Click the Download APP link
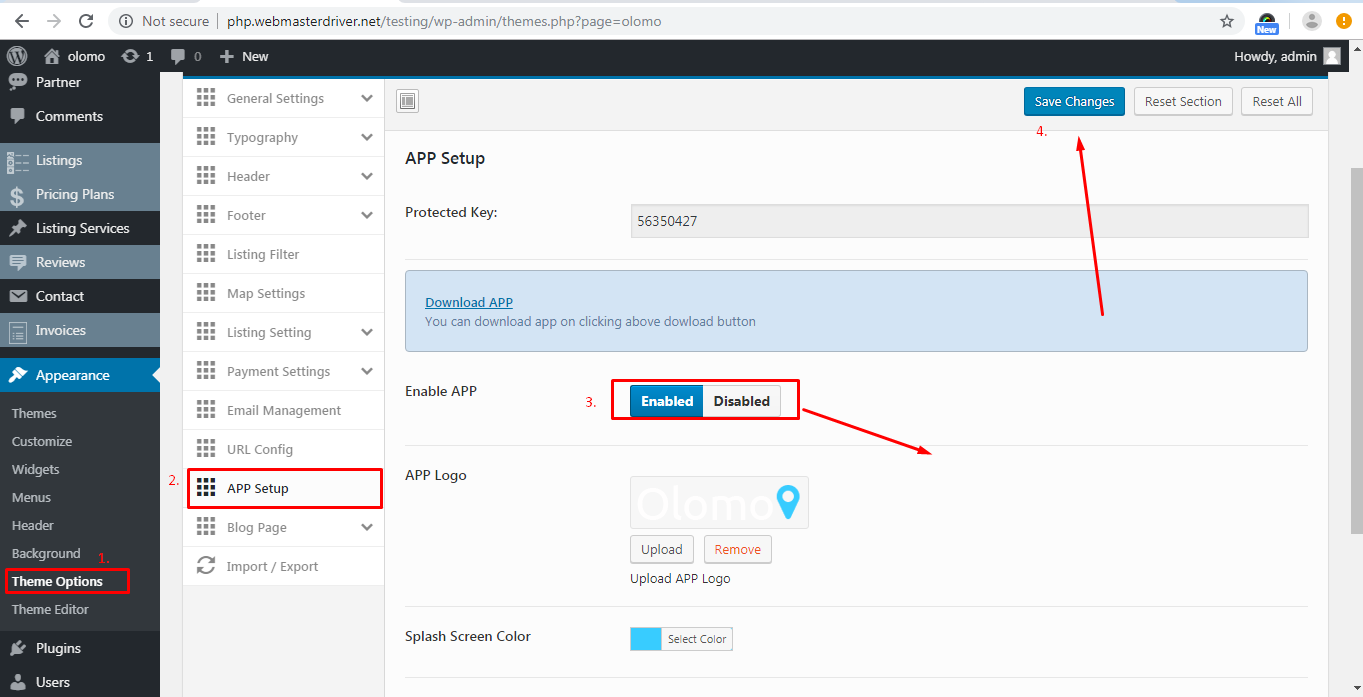The height and width of the screenshot is (697, 1363). pyautogui.click(x=469, y=302)
